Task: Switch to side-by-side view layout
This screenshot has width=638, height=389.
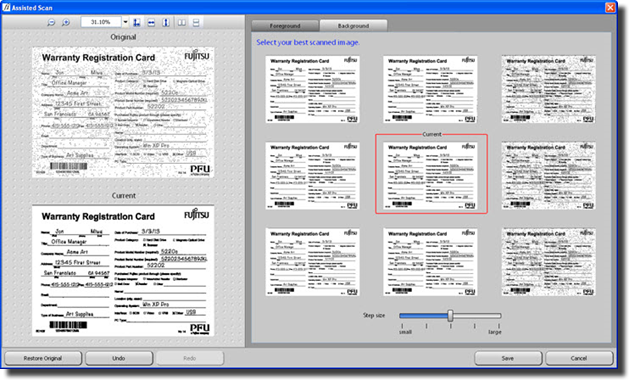Action: click(x=182, y=22)
